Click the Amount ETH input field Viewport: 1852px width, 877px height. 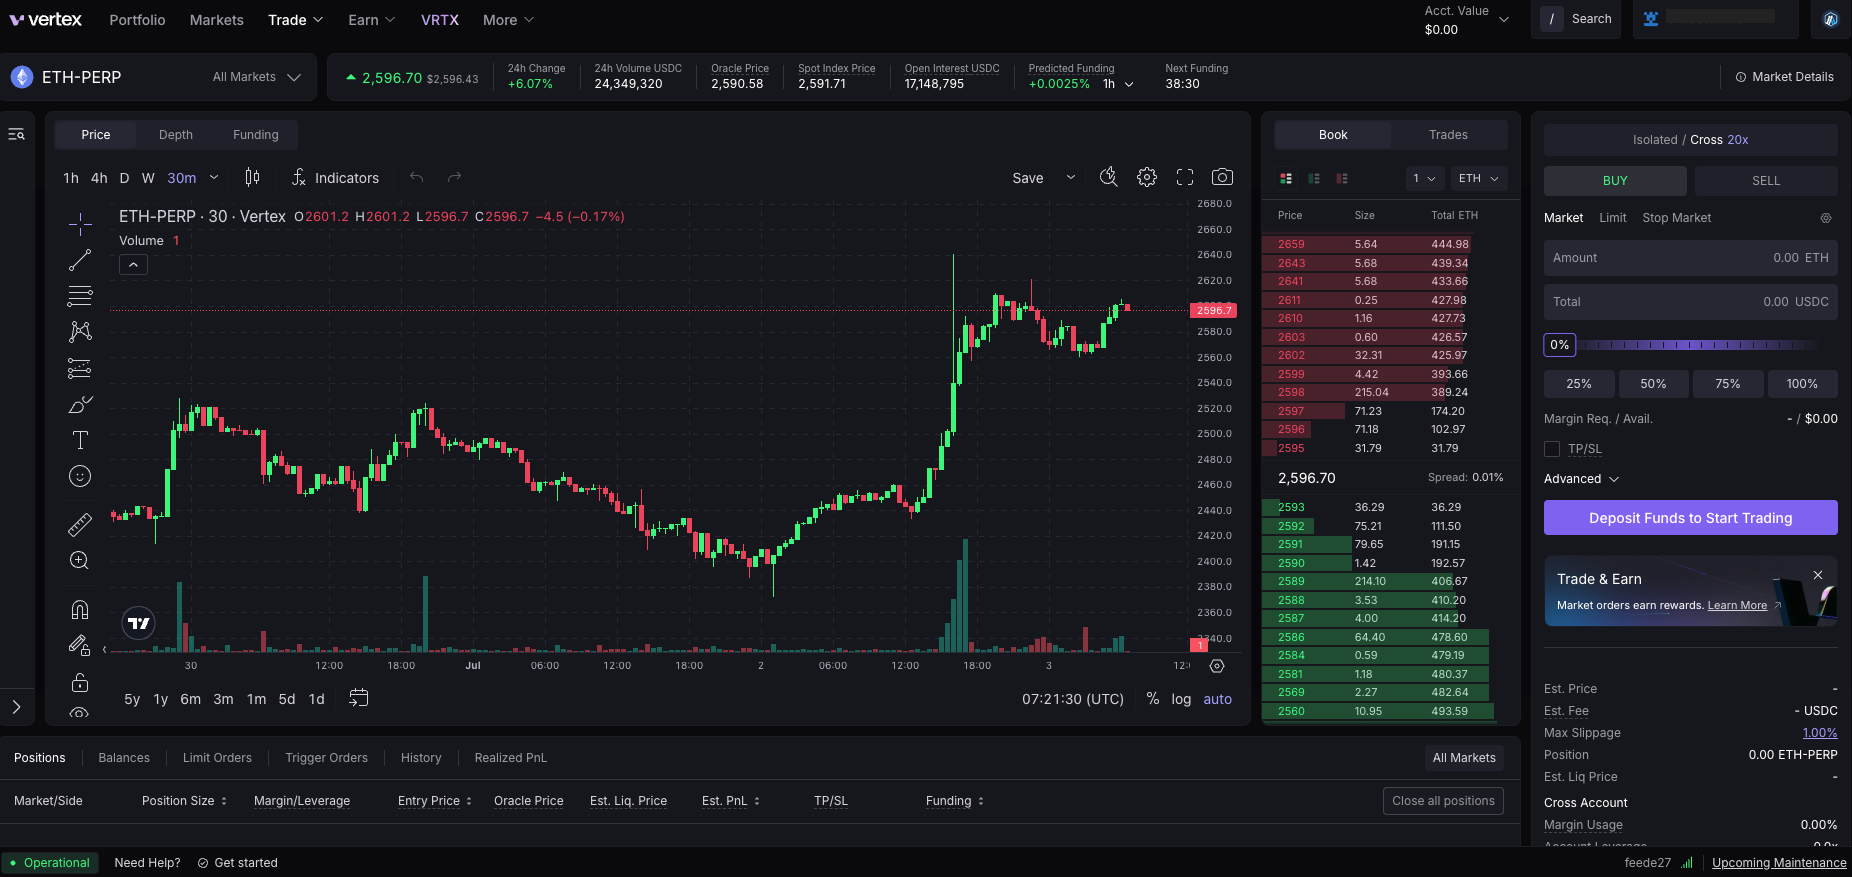pyautogui.click(x=1691, y=258)
